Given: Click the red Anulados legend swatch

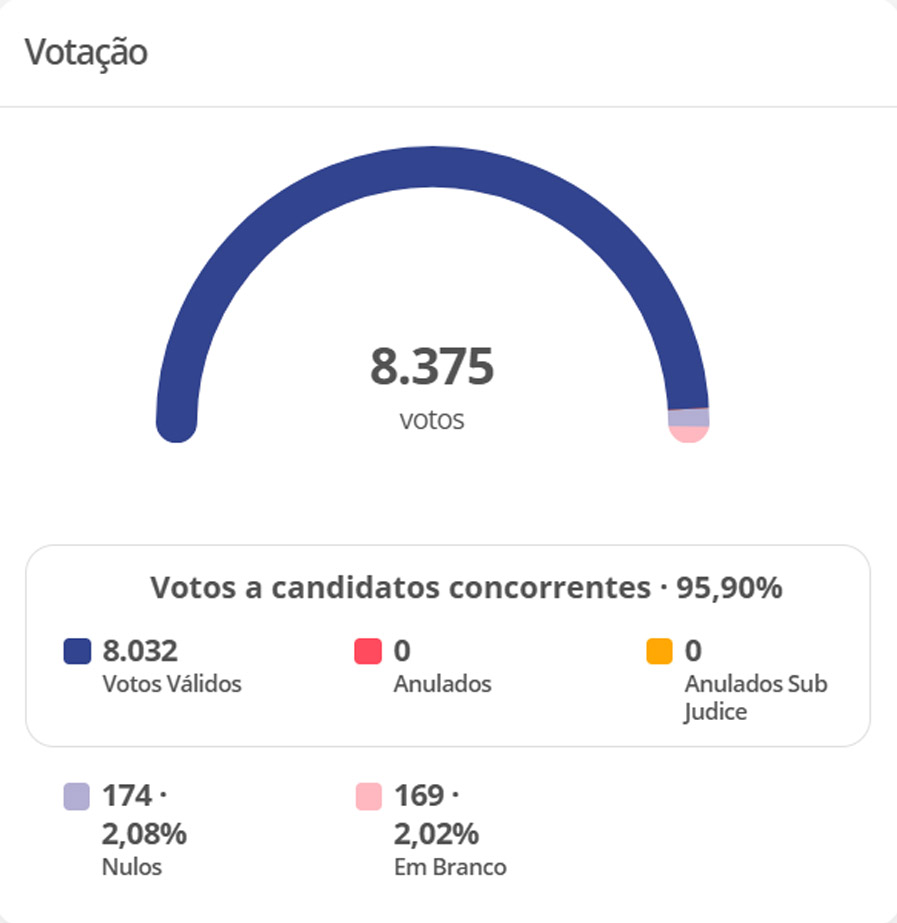Looking at the screenshot, I should point(368,652).
